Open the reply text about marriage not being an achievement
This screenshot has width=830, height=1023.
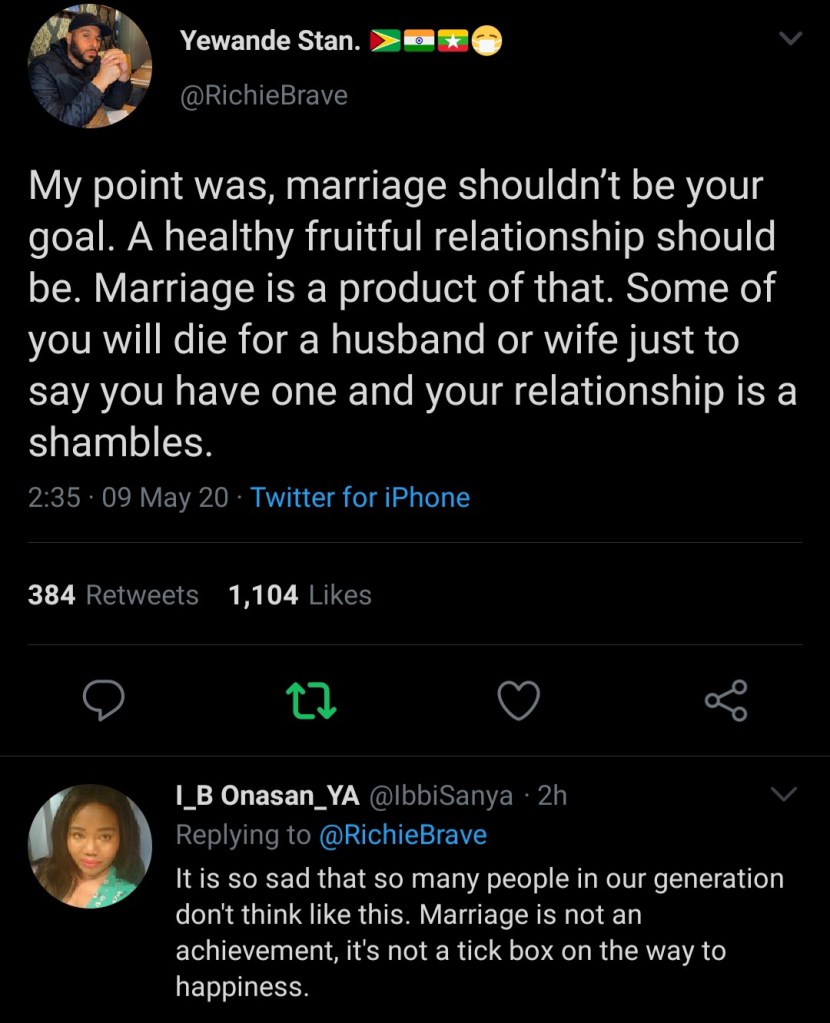(x=478, y=932)
